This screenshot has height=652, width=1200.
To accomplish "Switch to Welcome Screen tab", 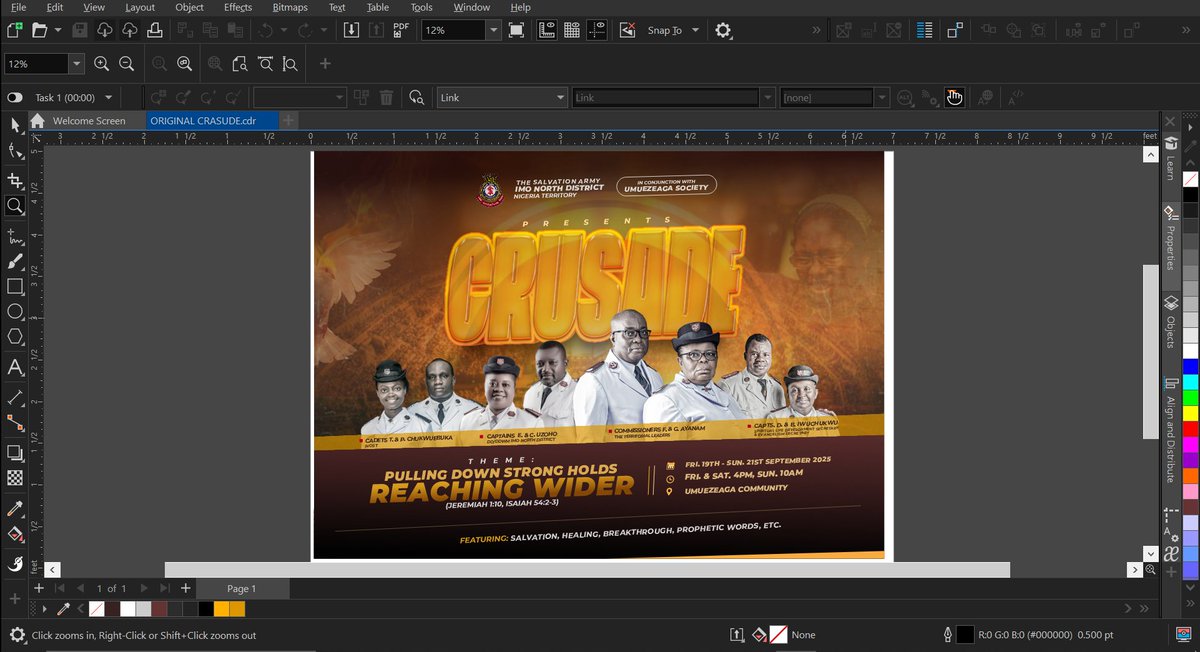I will click(x=89, y=121).
